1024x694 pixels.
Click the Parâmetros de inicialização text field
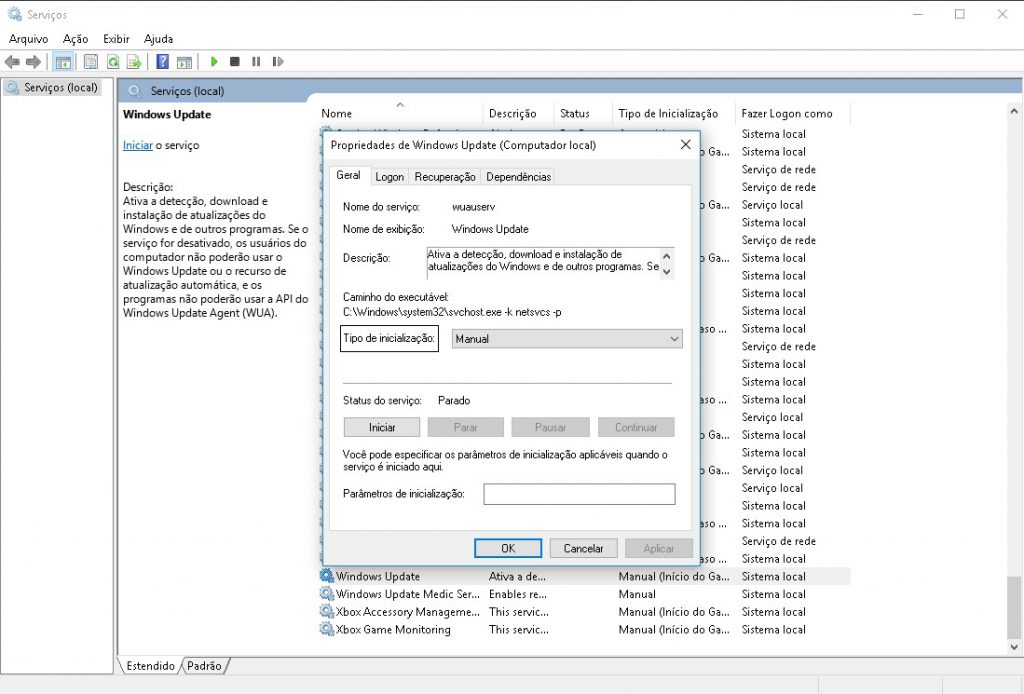coord(579,494)
